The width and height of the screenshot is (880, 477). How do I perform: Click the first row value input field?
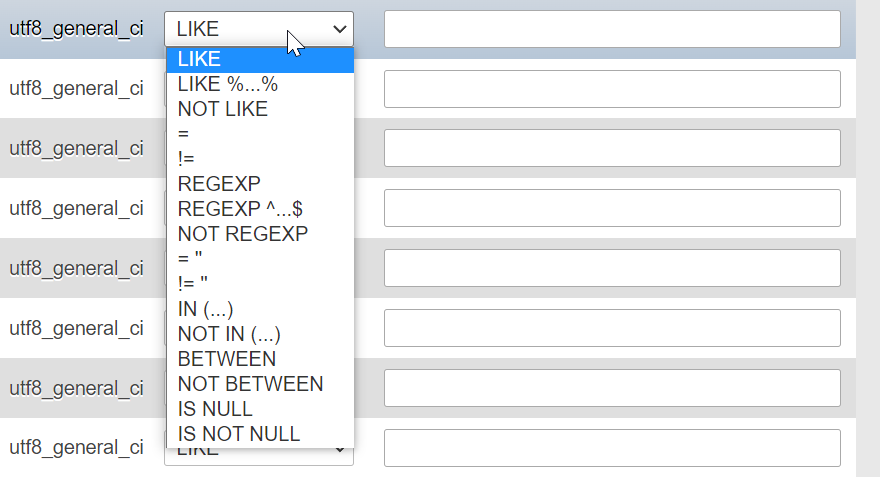coord(612,29)
